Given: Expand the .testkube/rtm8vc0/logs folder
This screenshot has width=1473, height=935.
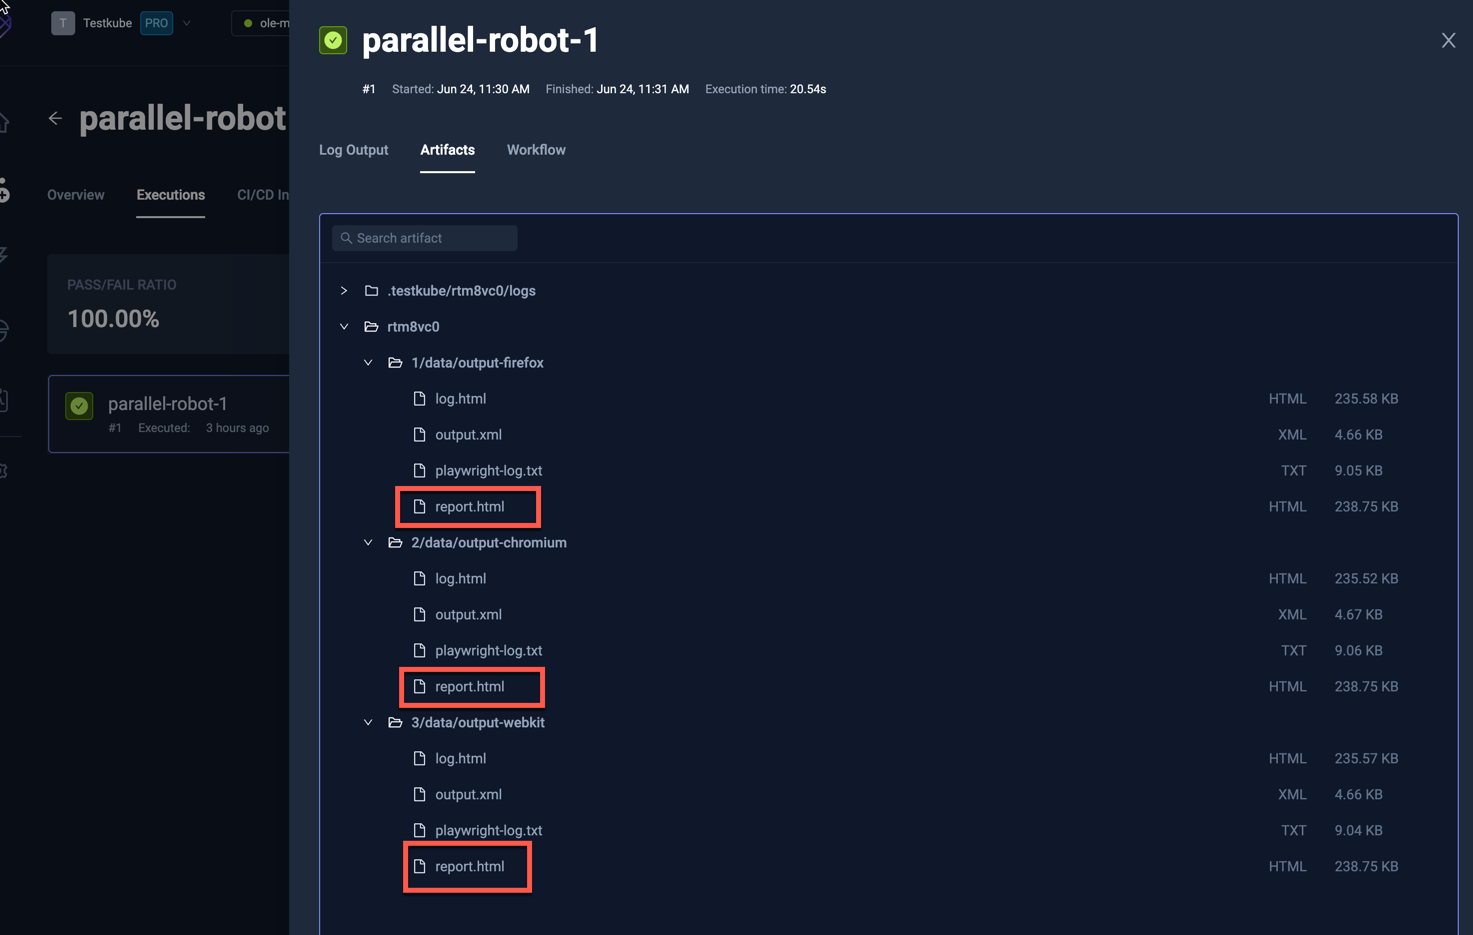Looking at the screenshot, I should [344, 290].
